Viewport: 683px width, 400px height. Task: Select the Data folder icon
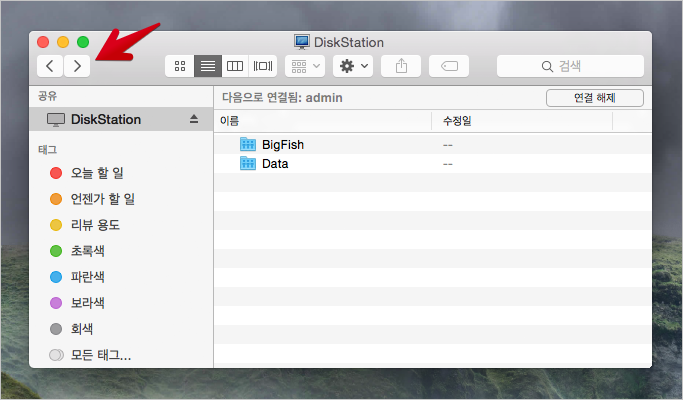(248, 163)
